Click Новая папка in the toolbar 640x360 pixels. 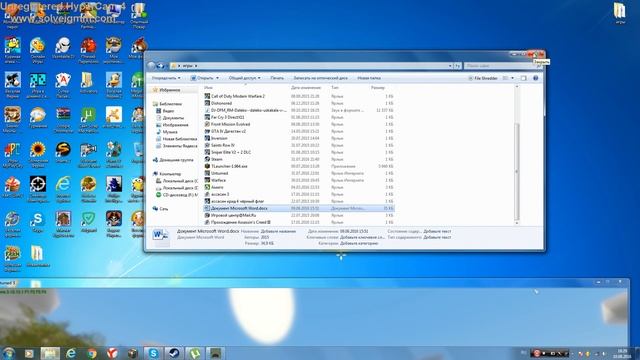(369, 78)
